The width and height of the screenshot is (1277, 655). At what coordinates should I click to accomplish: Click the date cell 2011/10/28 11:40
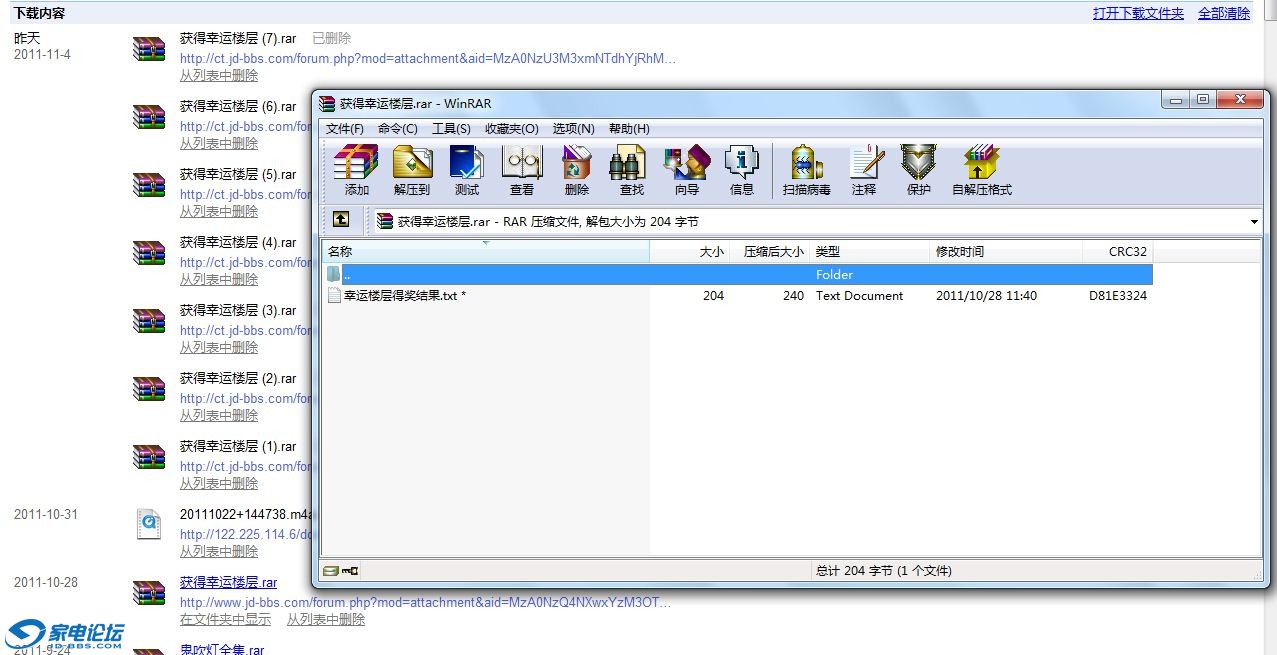986,296
